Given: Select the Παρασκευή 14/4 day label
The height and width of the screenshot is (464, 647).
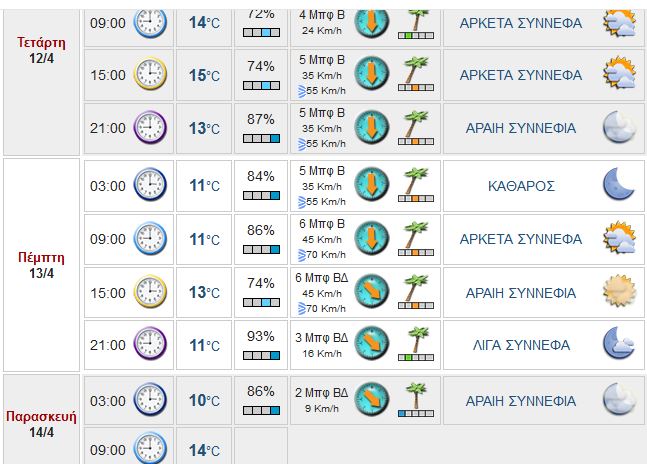Looking at the screenshot, I should click(41, 424).
